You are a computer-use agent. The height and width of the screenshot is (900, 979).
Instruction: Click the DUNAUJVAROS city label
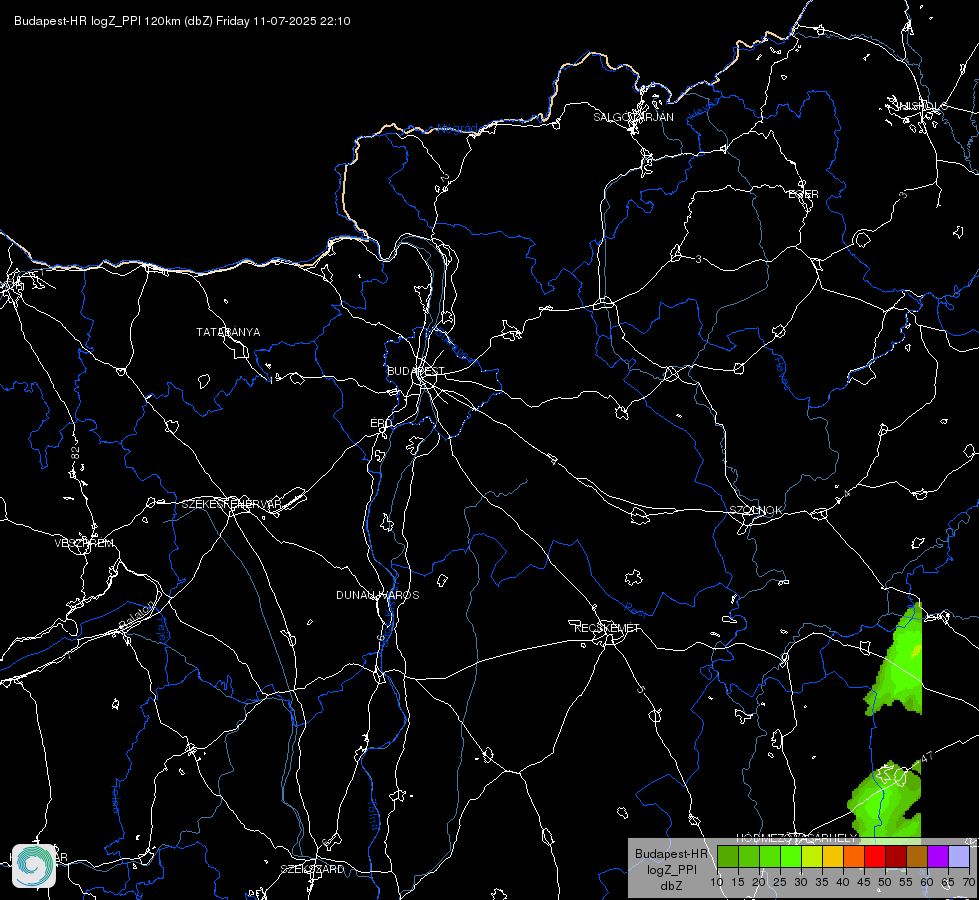pyautogui.click(x=378, y=595)
